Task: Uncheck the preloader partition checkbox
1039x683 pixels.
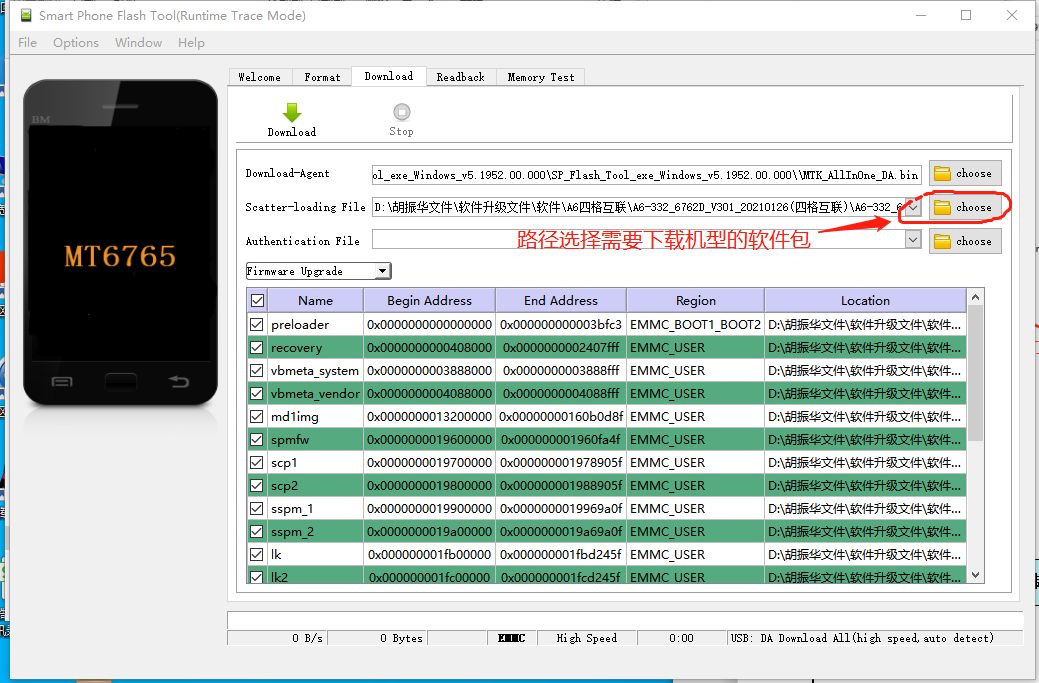Action: (257, 325)
